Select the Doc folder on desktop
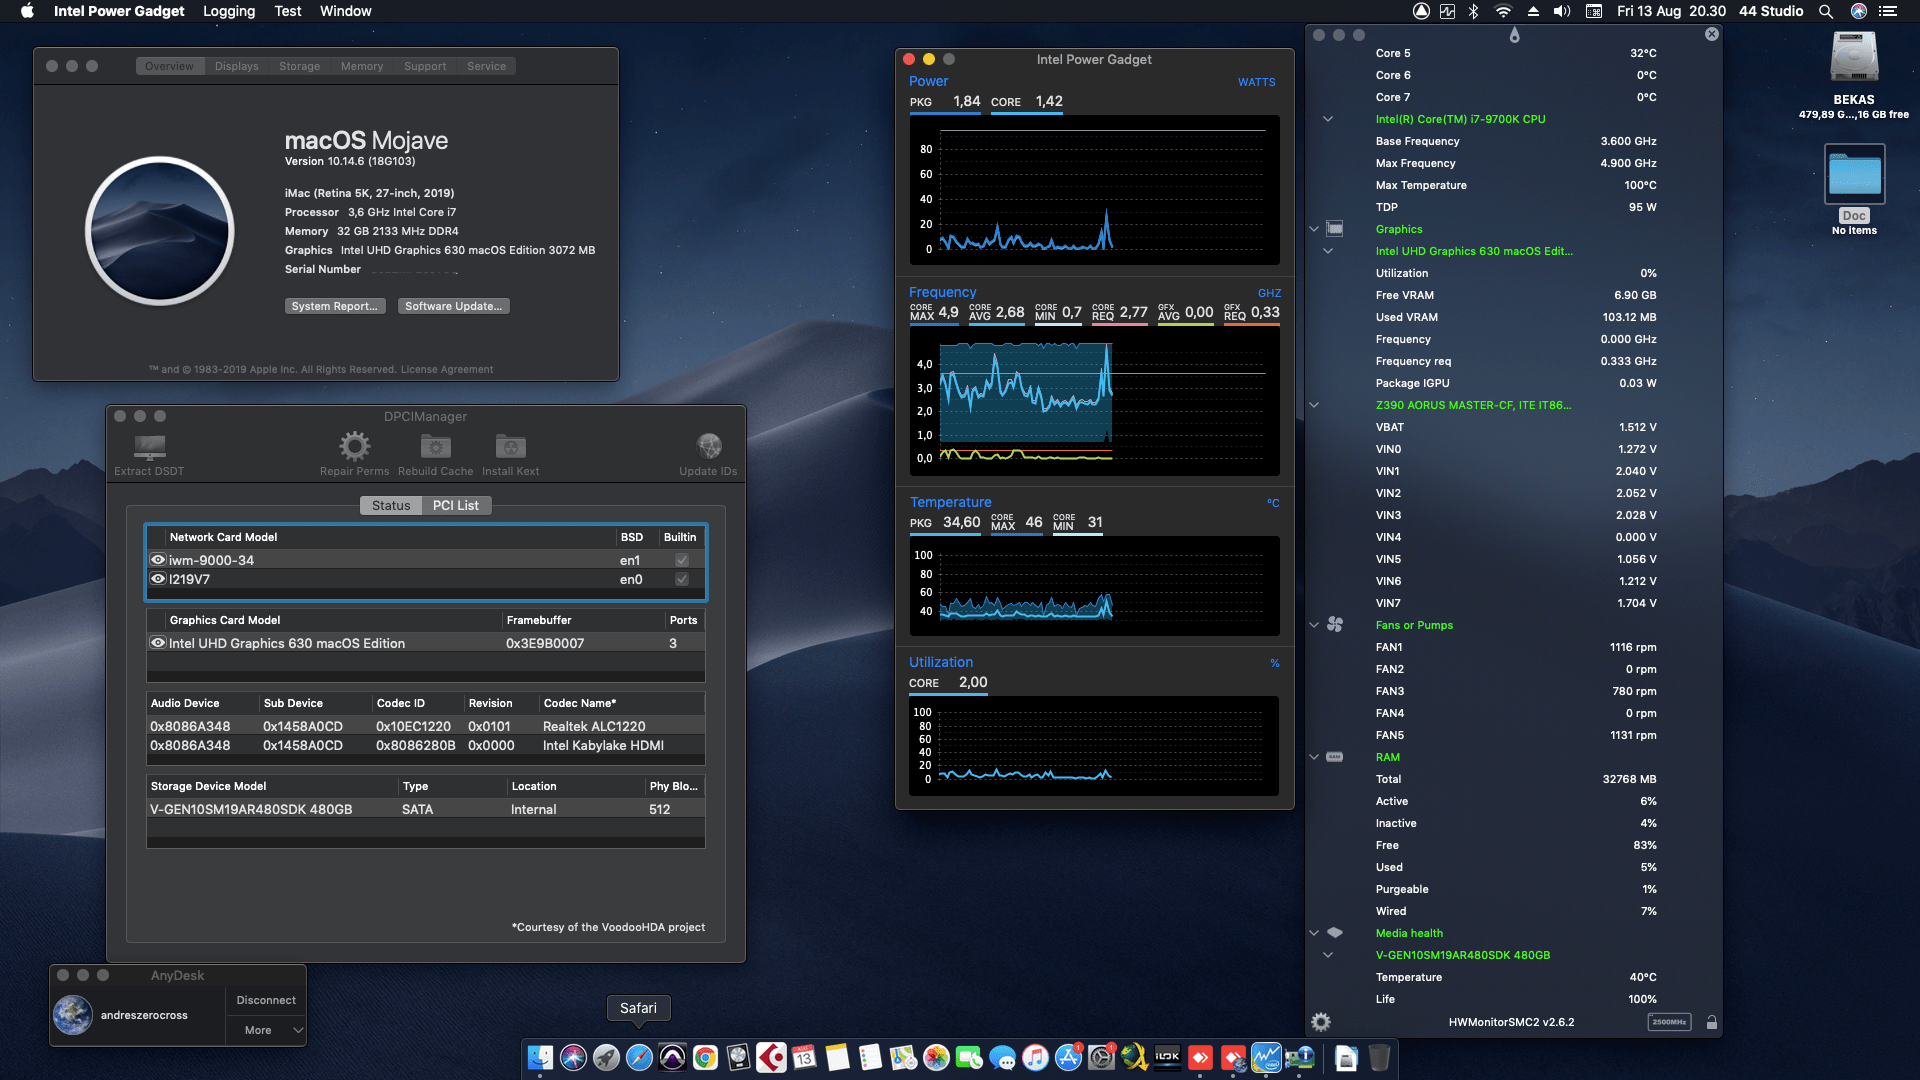 (1855, 174)
